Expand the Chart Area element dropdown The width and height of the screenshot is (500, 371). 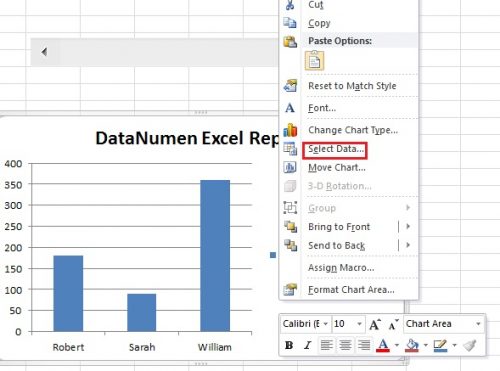[478, 324]
